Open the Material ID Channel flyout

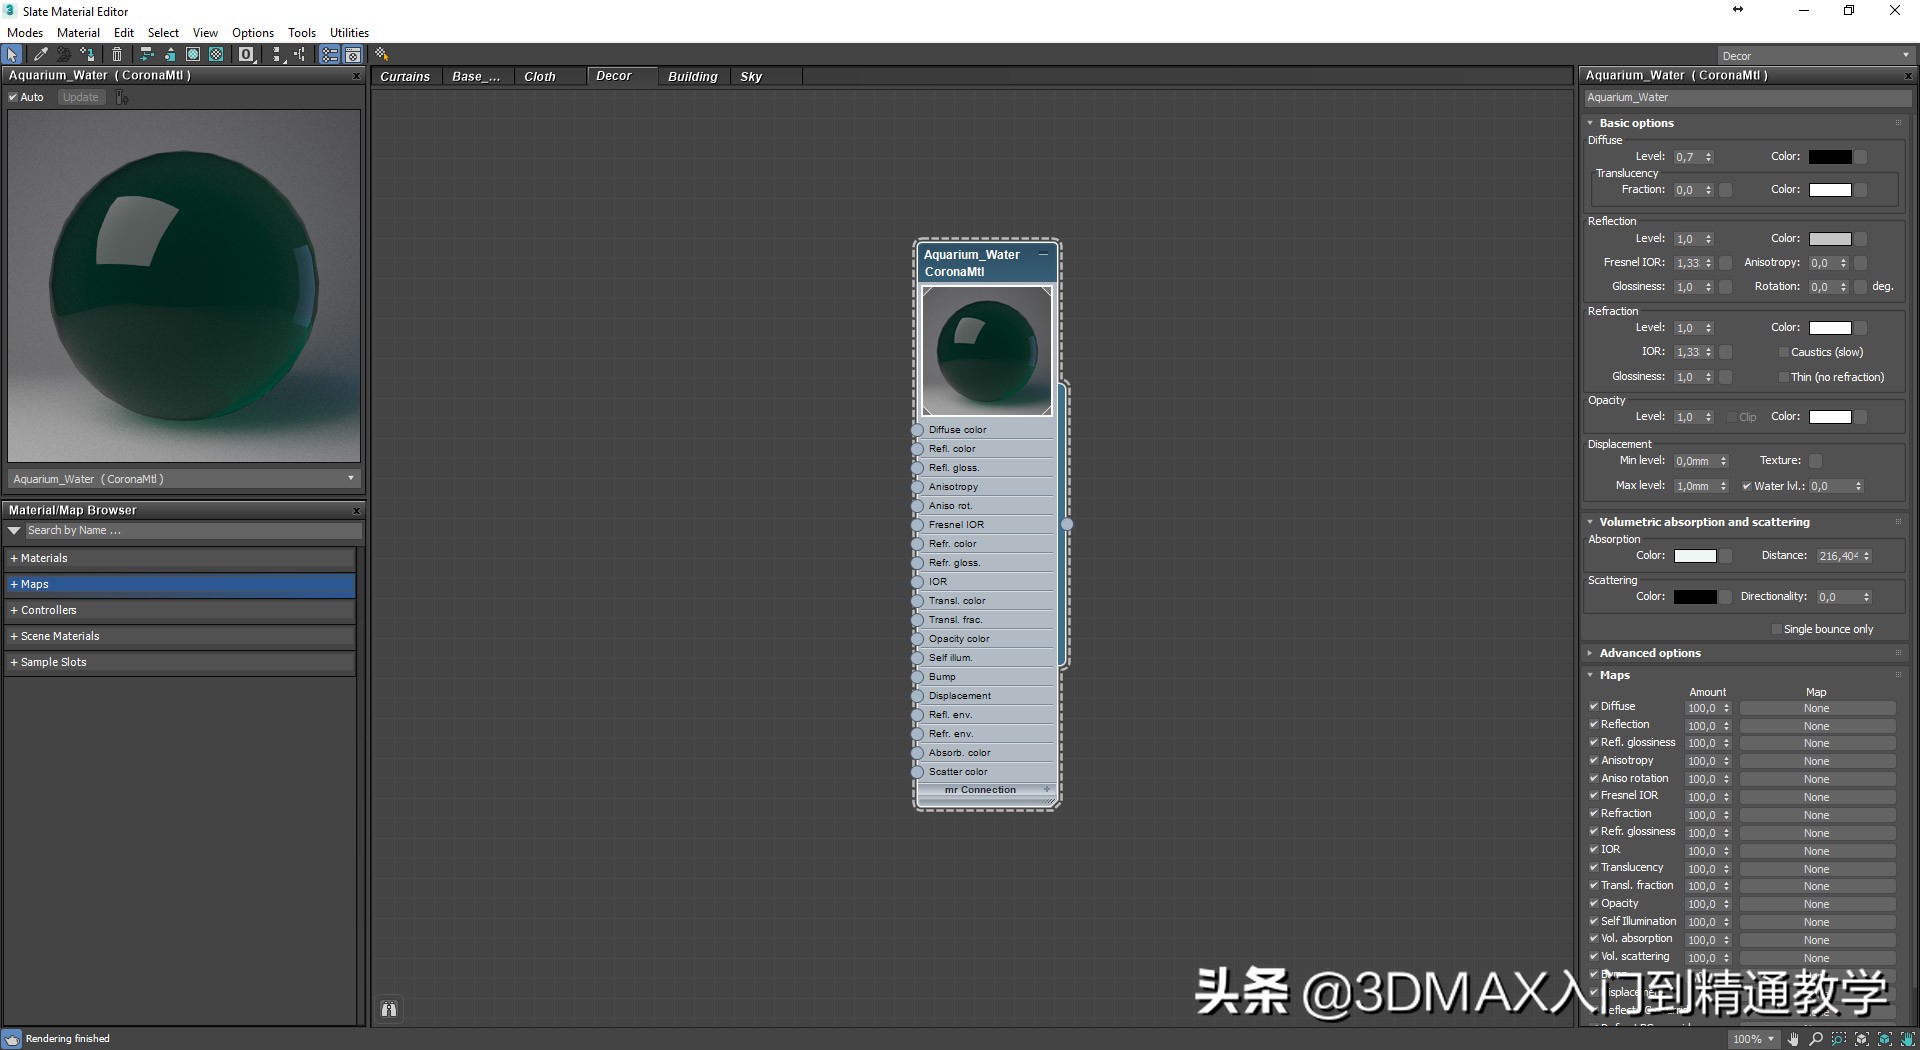tap(246, 55)
